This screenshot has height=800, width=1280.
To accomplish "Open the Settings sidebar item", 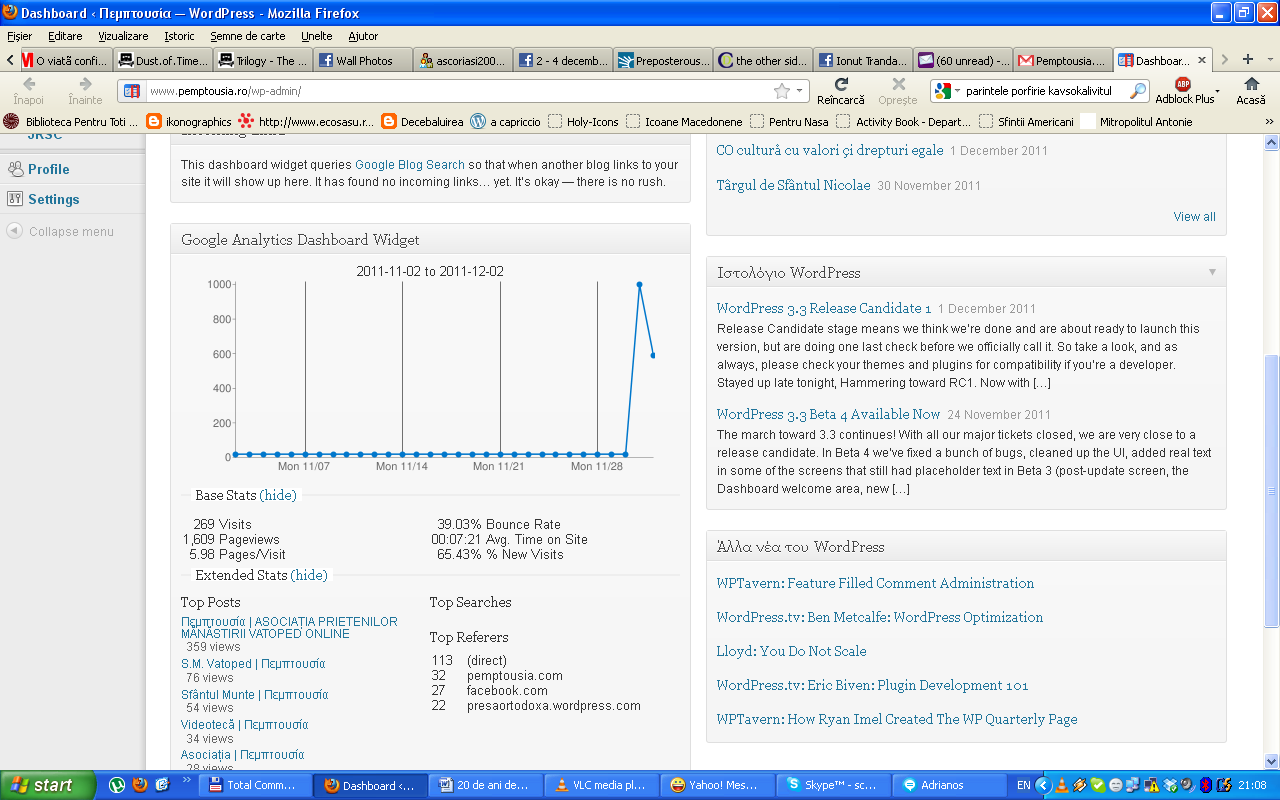I will coord(53,199).
